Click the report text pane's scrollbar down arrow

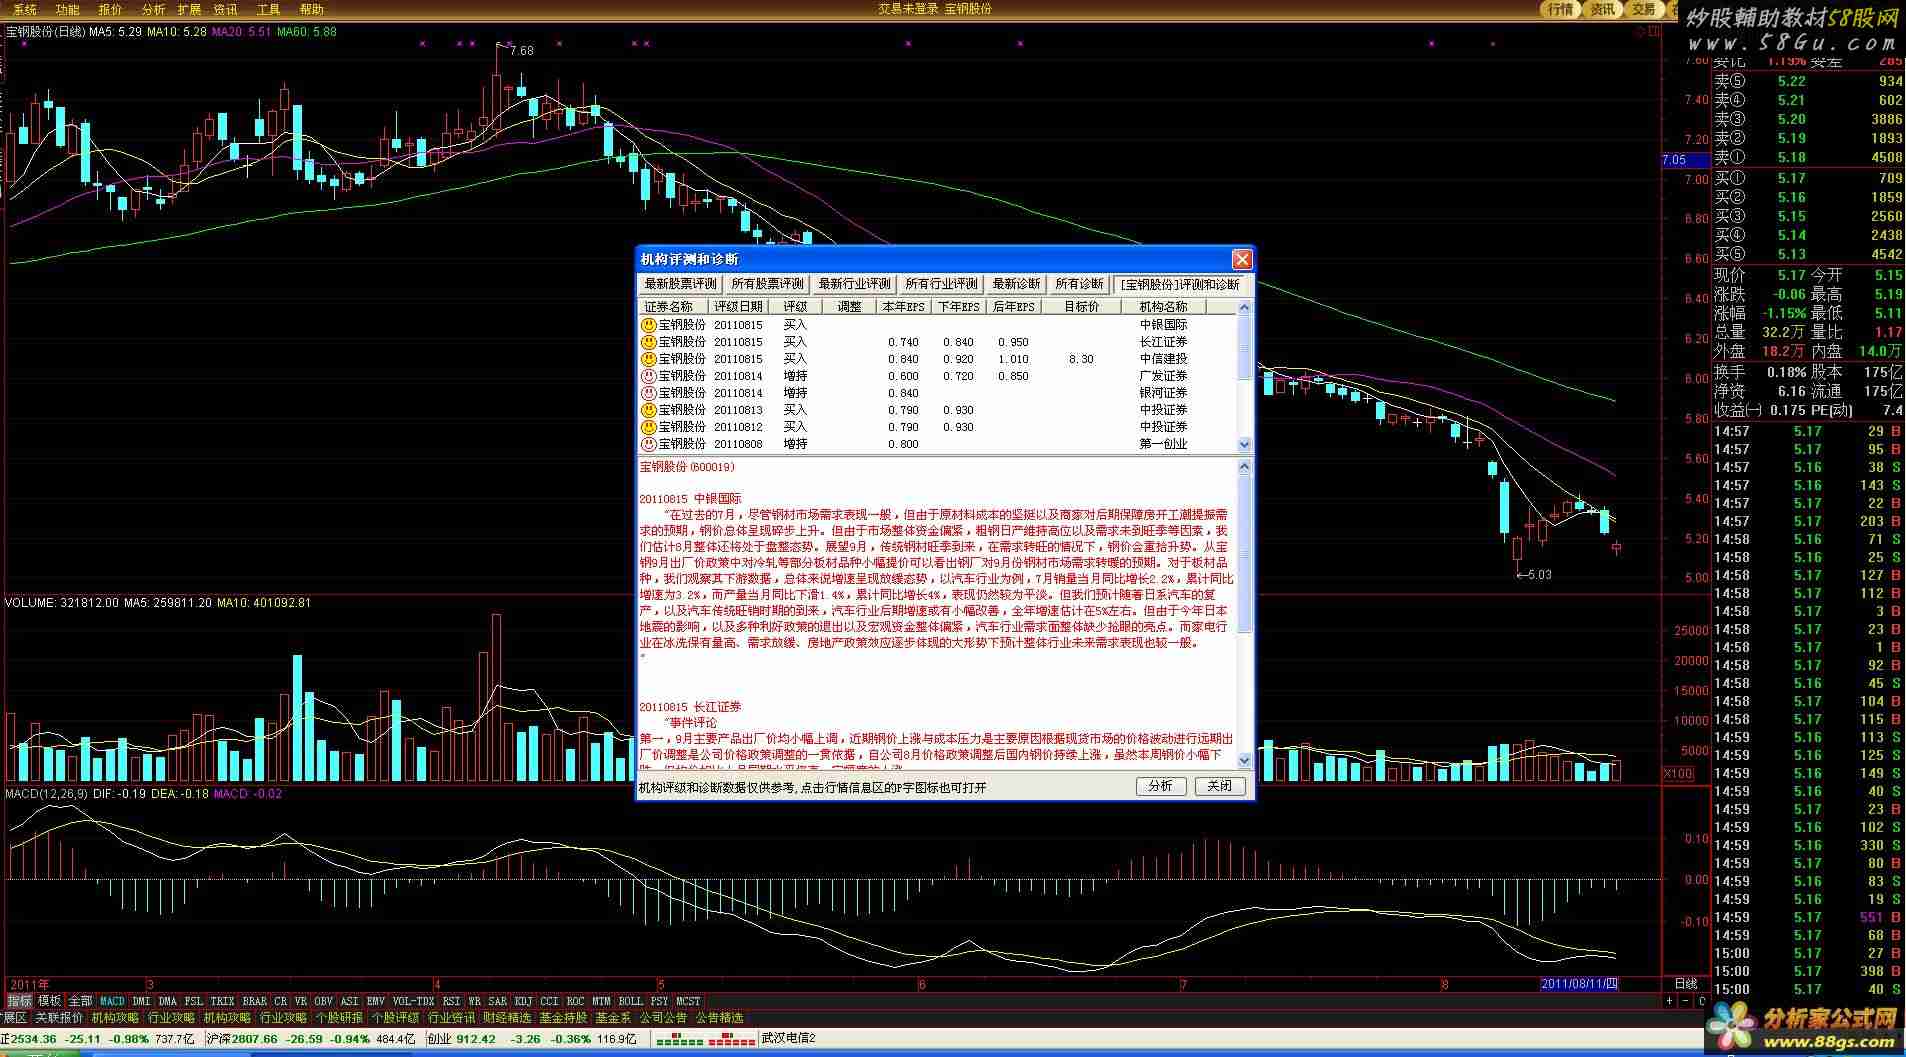pyautogui.click(x=1245, y=761)
